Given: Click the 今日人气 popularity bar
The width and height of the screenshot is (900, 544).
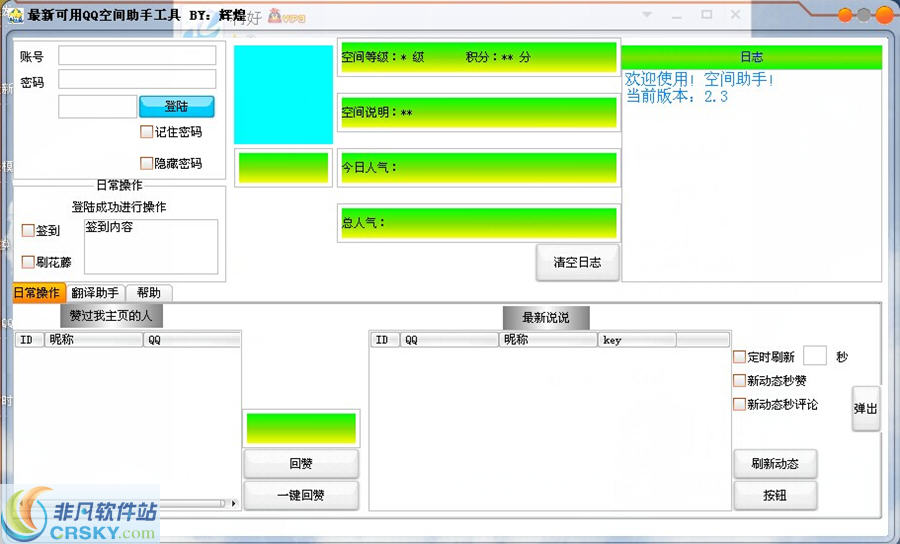Looking at the screenshot, I should (479, 168).
